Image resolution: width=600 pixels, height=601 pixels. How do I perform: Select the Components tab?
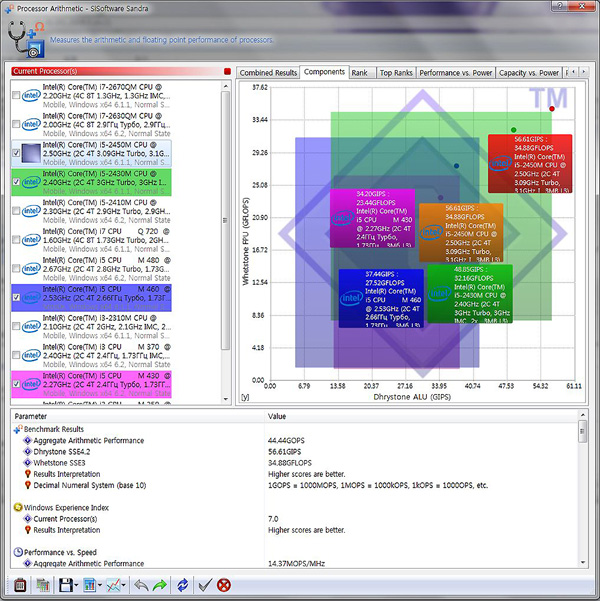324,72
